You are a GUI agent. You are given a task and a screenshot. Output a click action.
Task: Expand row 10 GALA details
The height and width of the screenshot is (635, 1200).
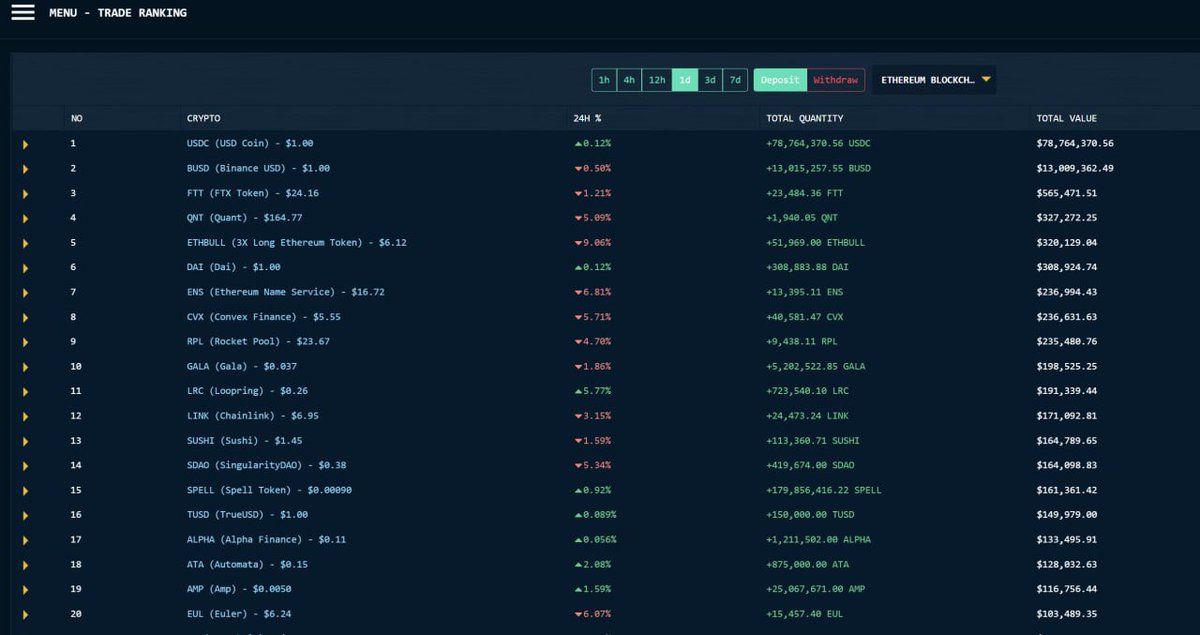coord(25,367)
